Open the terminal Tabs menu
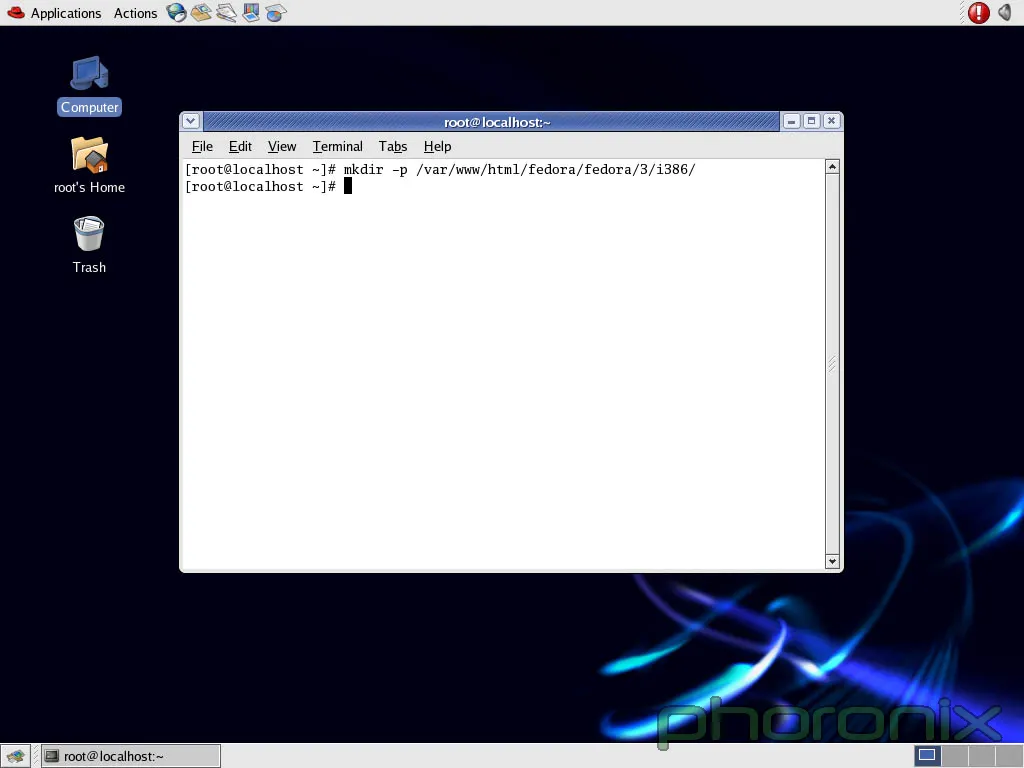Image resolution: width=1024 pixels, height=768 pixels. (393, 146)
